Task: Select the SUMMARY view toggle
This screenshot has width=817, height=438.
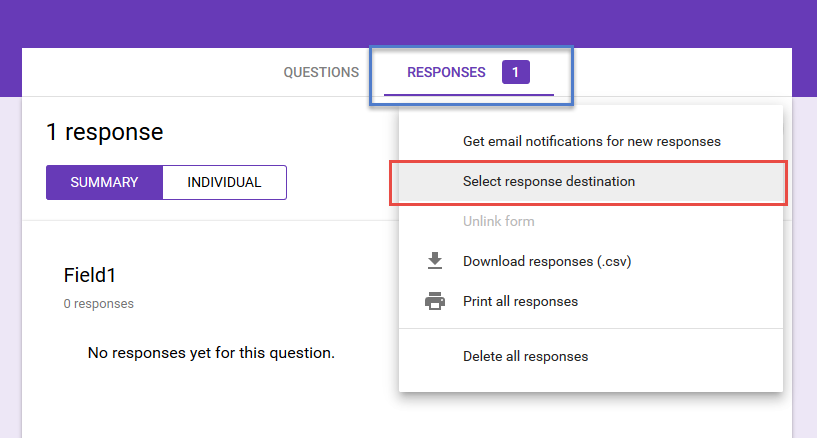Action: coord(104,182)
